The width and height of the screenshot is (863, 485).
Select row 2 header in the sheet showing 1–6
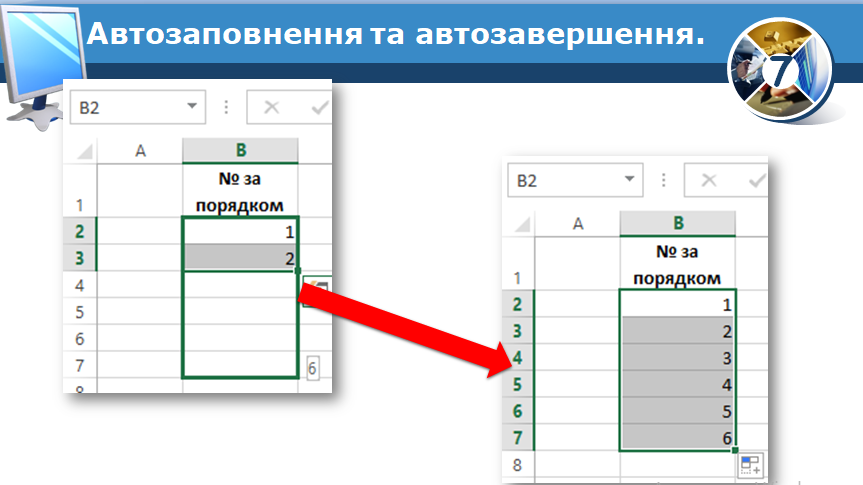517,304
